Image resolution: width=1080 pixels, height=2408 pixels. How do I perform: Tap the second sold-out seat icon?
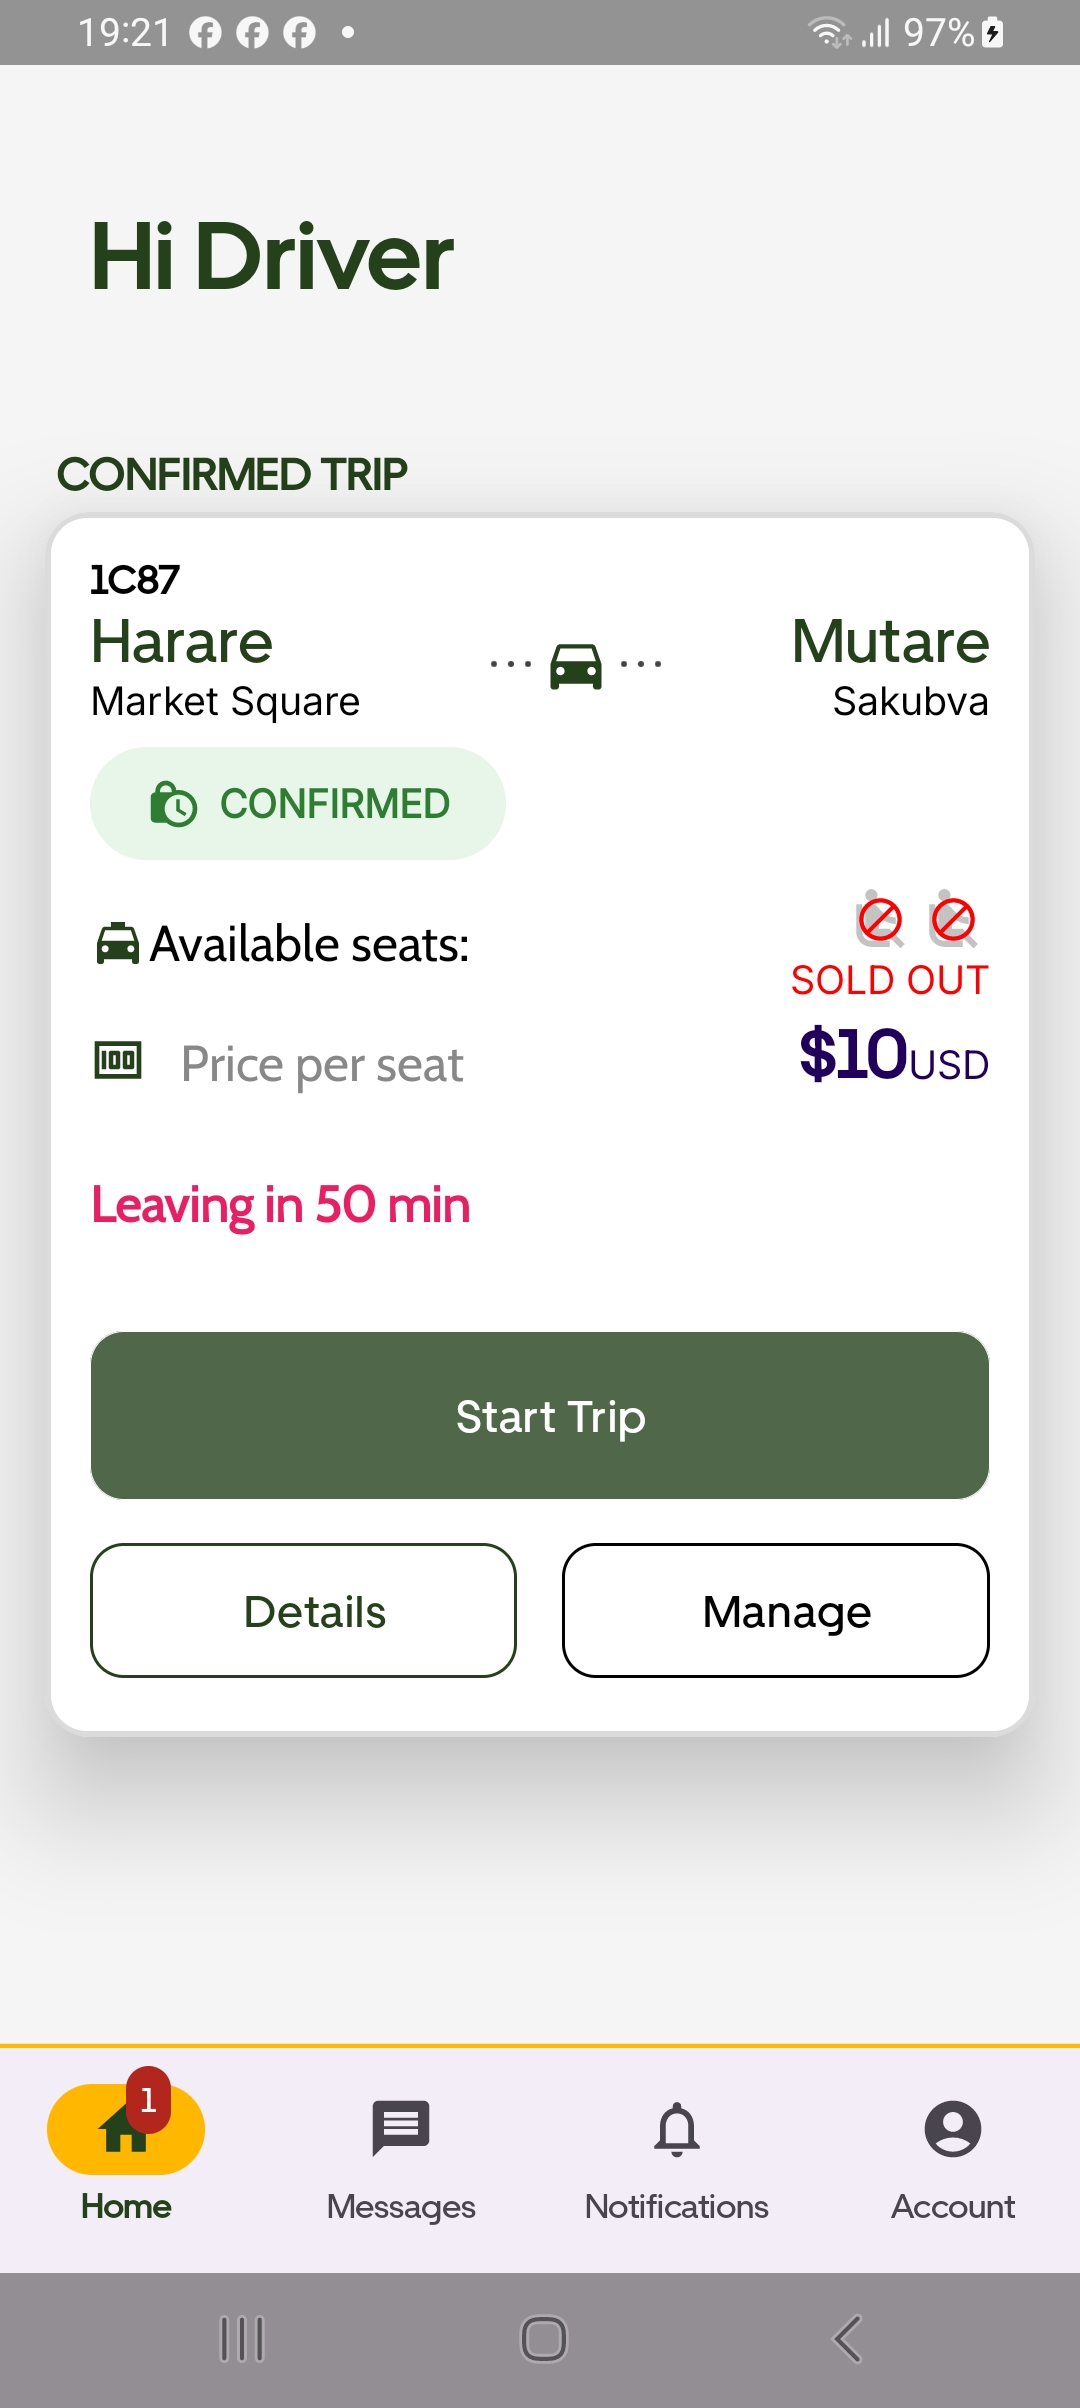point(953,919)
